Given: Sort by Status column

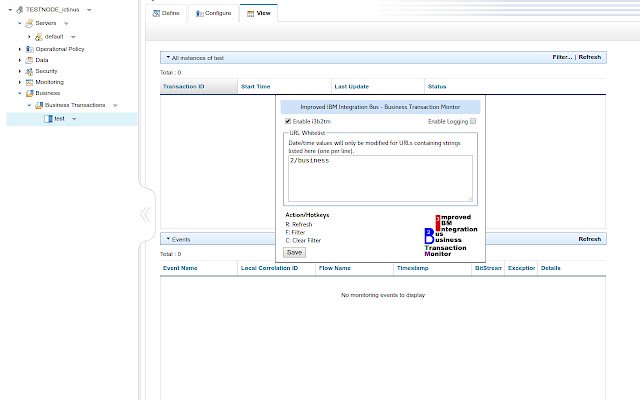Looking at the screenshot, I should [516, 87].
